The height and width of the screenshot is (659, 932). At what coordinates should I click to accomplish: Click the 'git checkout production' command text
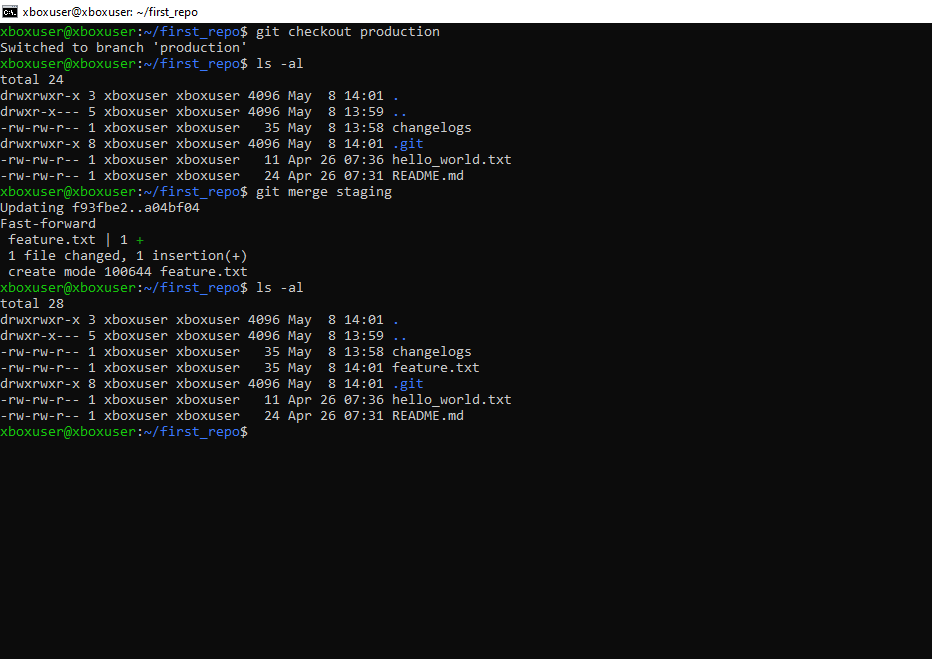click(x=347, y=32)
